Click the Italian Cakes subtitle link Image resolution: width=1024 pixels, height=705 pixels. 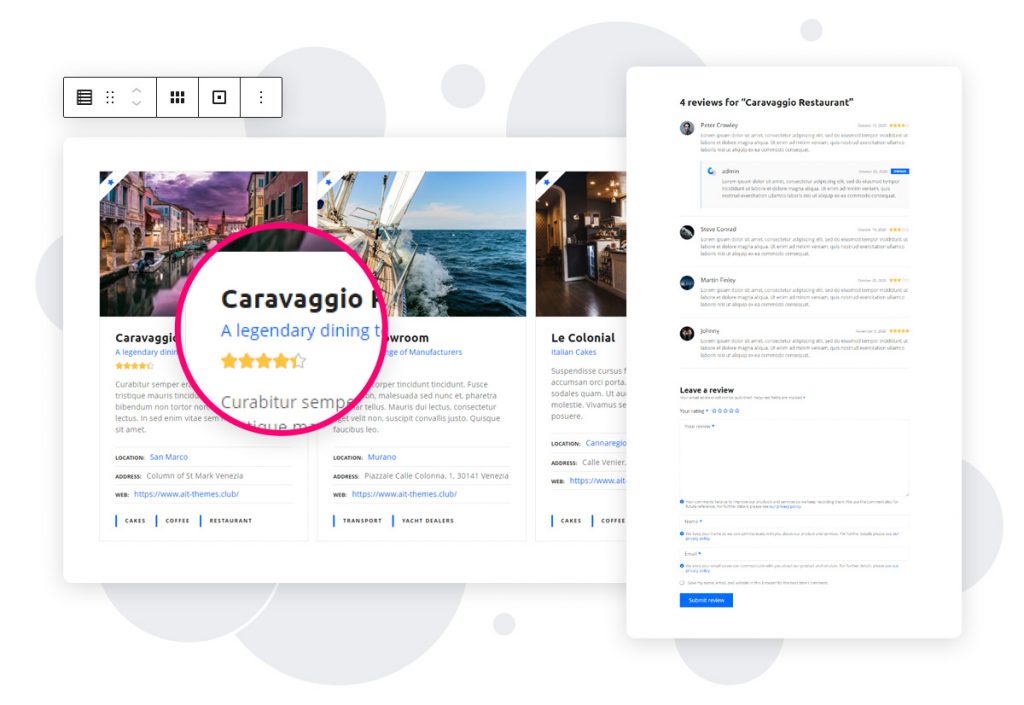point(573,352)
